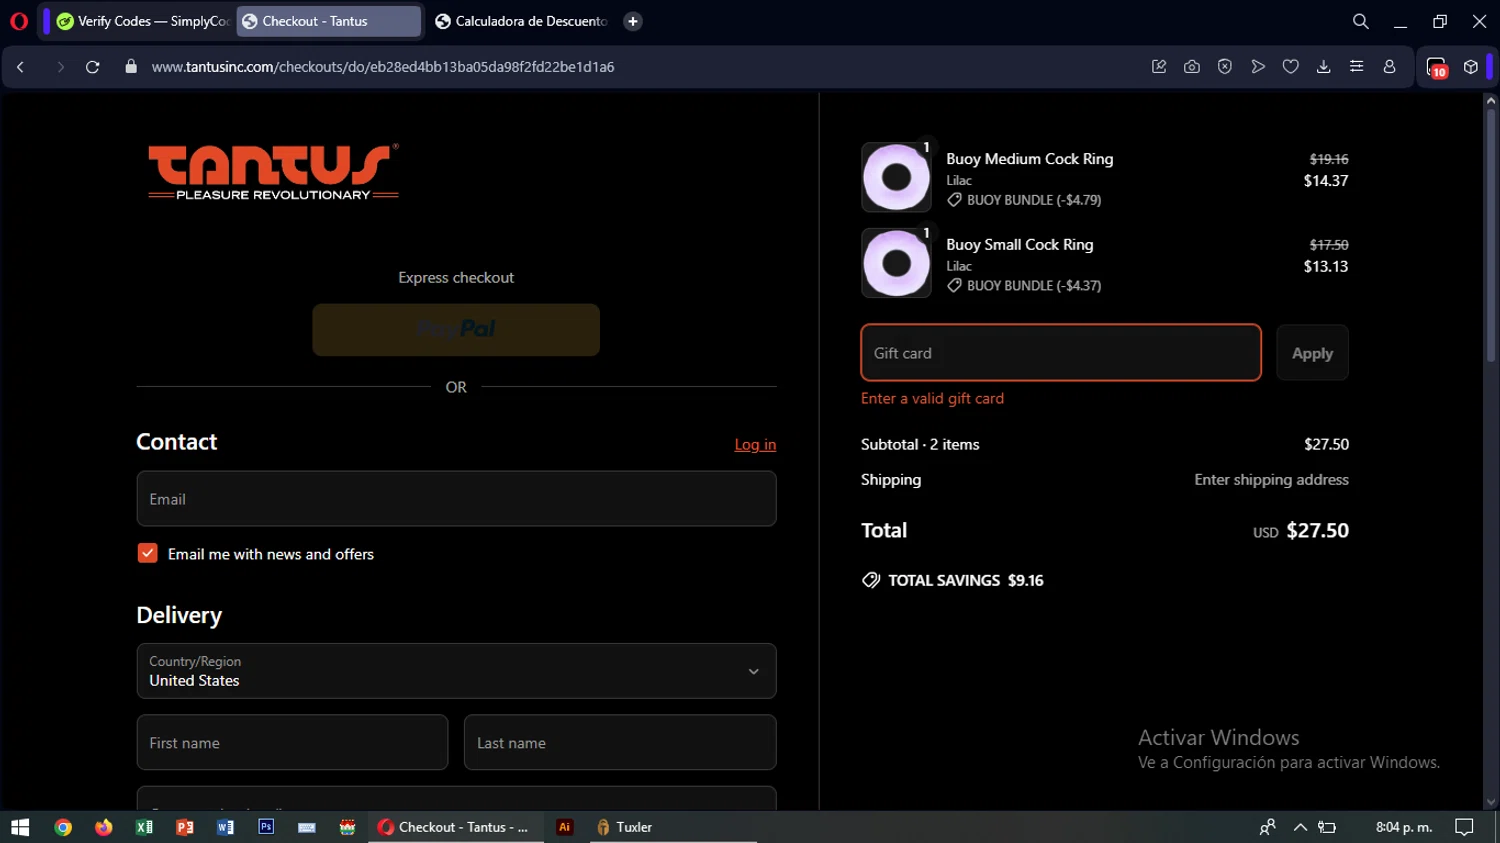1500x843 pixels.
Task: Click the TOTAL SAVINGS $9.16 text
Action: [966, 580]
